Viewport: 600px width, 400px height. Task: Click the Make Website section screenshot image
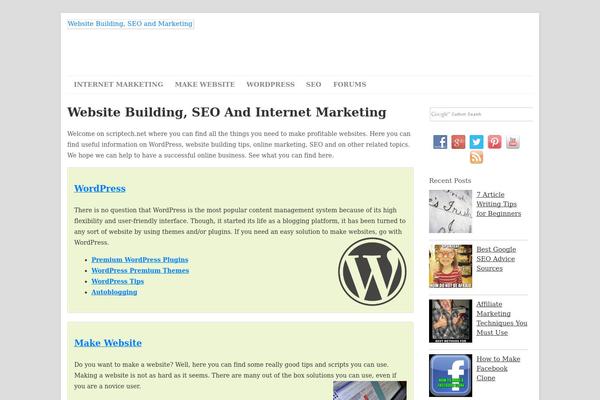click(370, 390)
